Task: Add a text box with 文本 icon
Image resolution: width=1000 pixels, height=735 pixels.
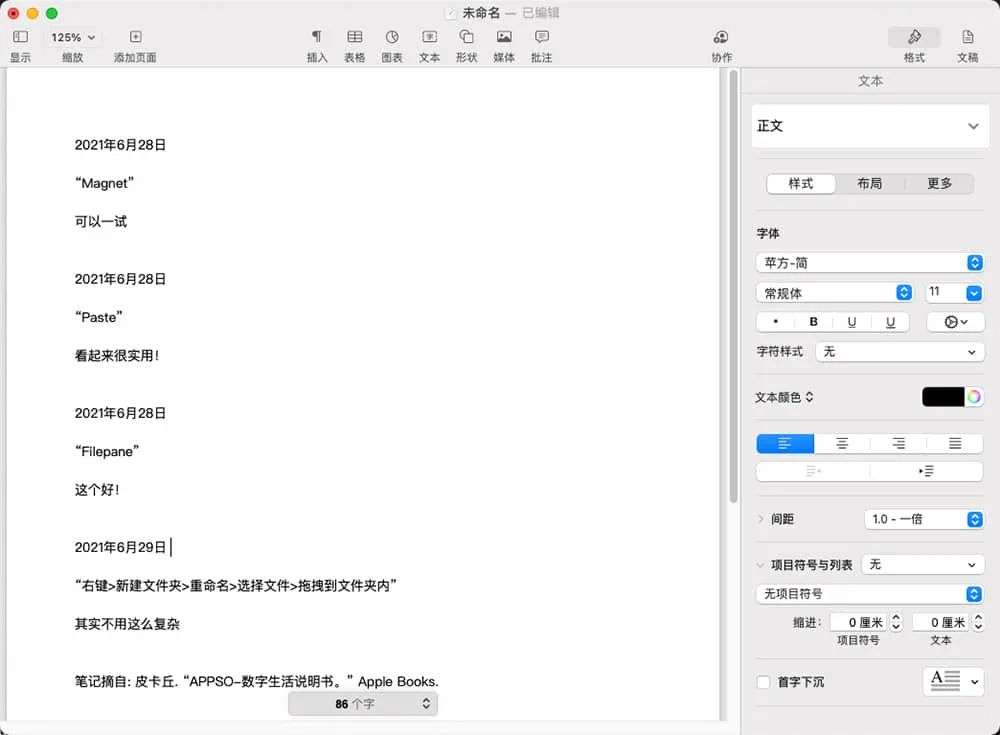Action: click(x=429, y=37)
